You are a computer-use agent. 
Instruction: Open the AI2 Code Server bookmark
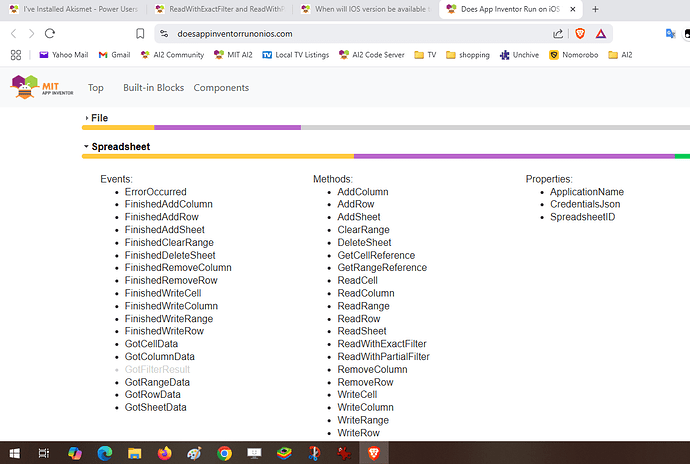coord(372,55)
